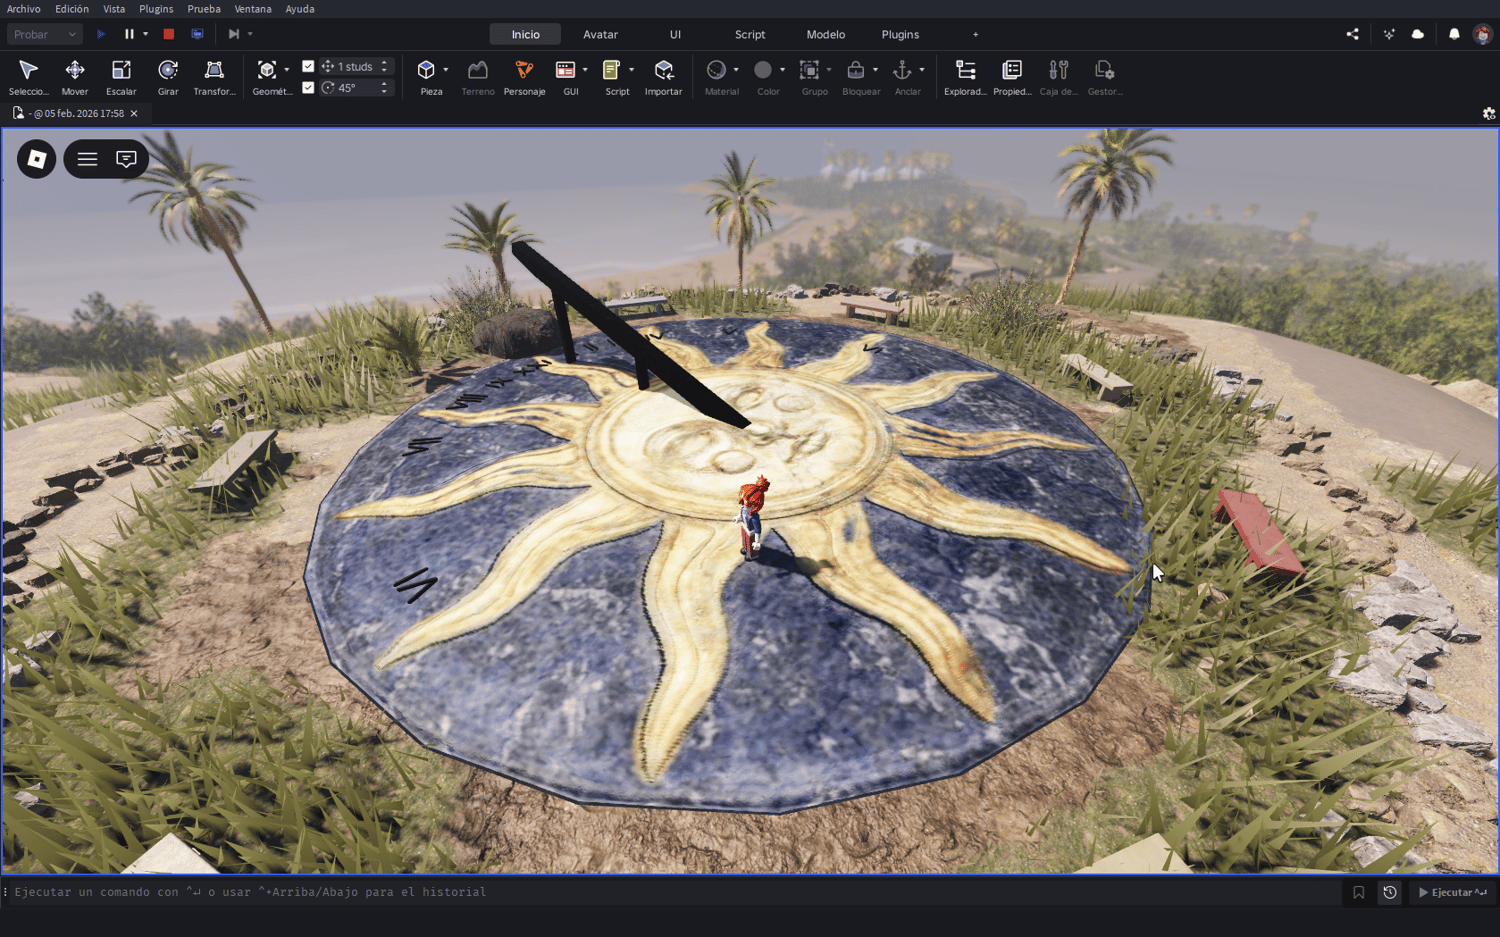Click the gray Color swatch circle
Image resolution: width=1500 pixels, height=937 pixels.
[763, 70]
